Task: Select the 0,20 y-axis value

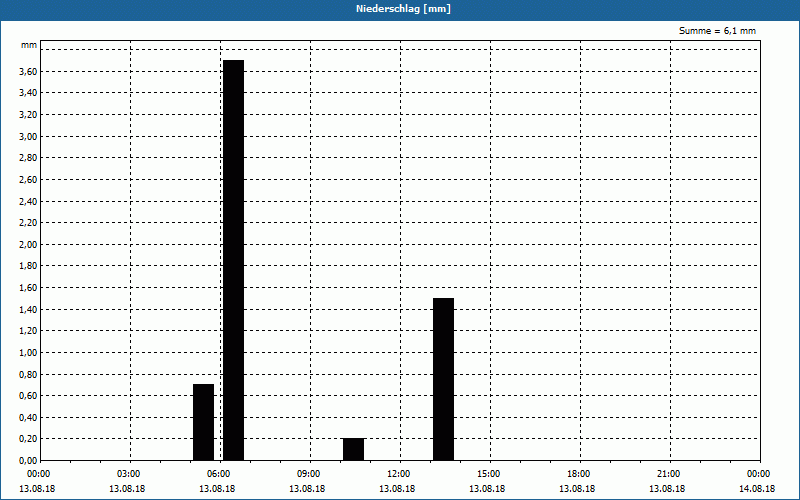Action: [x=28, y=439]
